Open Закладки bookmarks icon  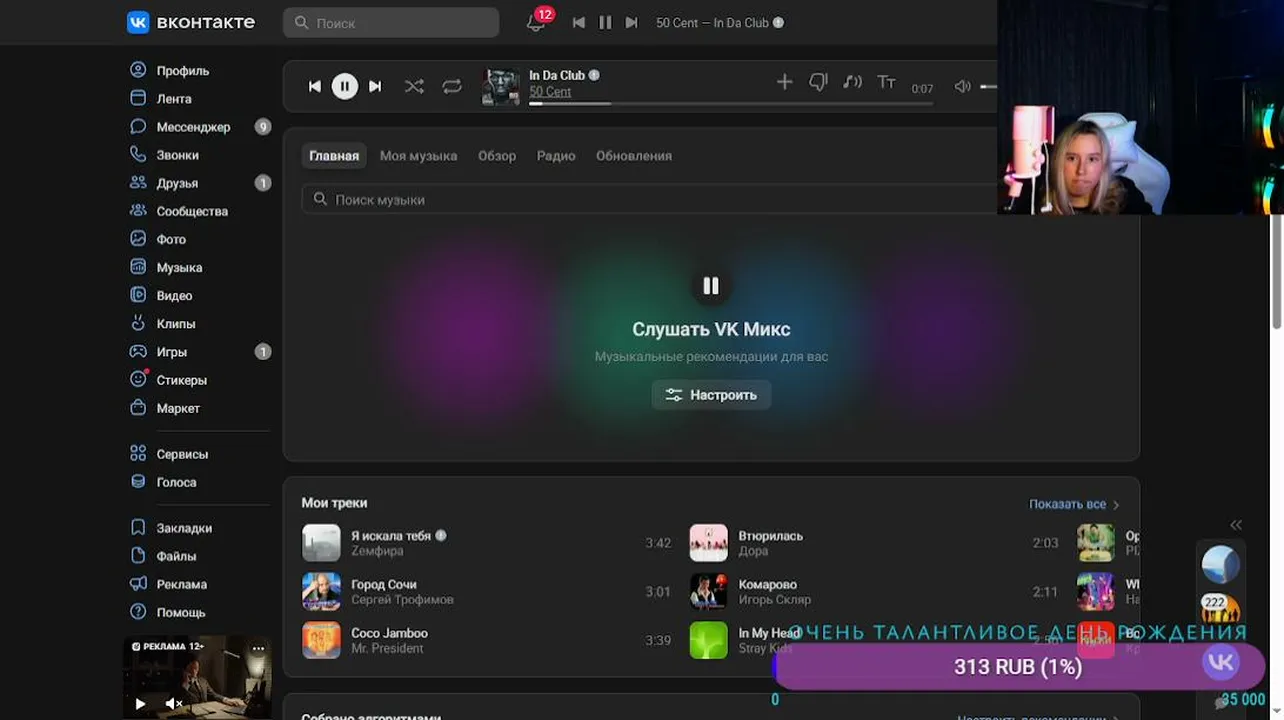pyautogui.click(x=139, y=528)
